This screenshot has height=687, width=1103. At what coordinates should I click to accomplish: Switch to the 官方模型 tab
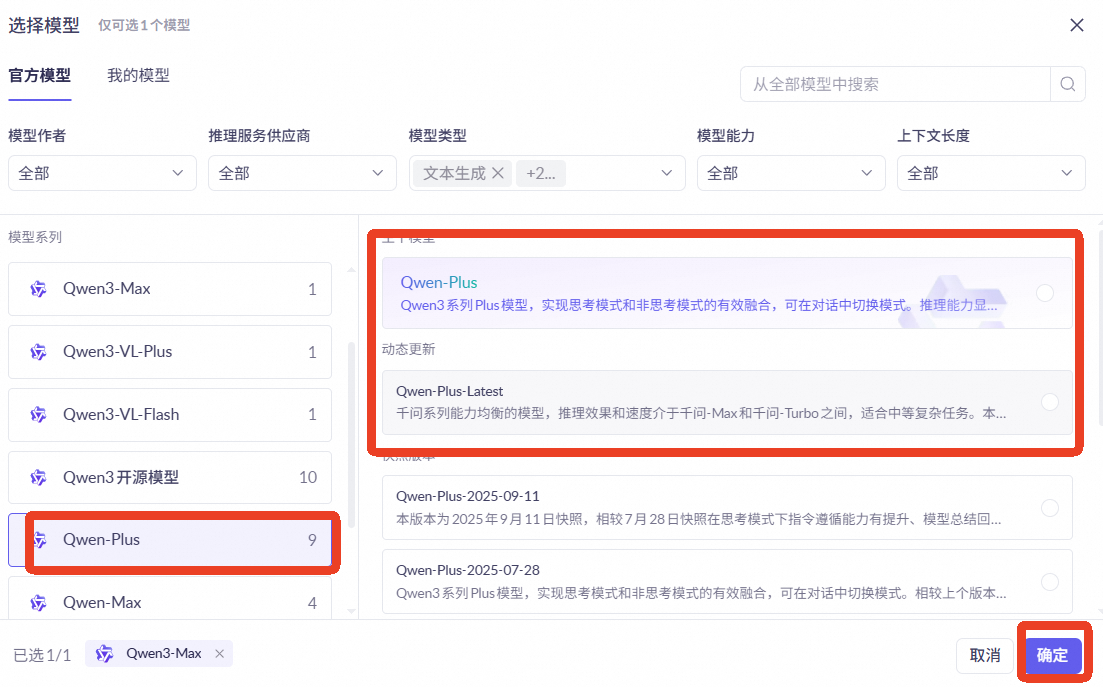39,75
